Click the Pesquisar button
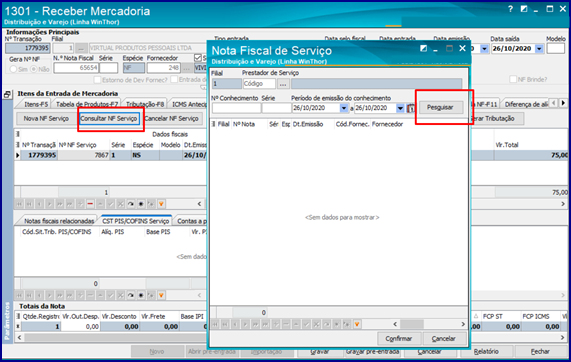571x362 pixels. point(440,107)
